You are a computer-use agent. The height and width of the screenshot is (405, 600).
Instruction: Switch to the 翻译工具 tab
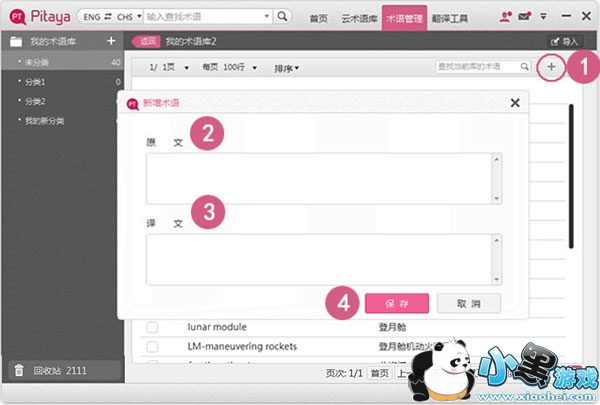450,18
